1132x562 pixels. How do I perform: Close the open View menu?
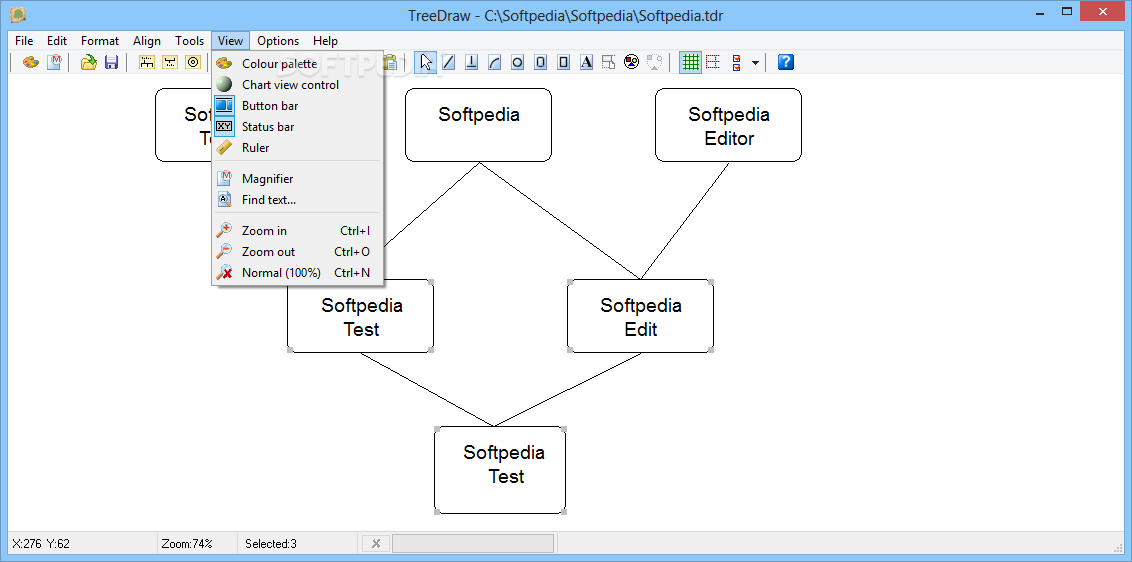point(230,40)
